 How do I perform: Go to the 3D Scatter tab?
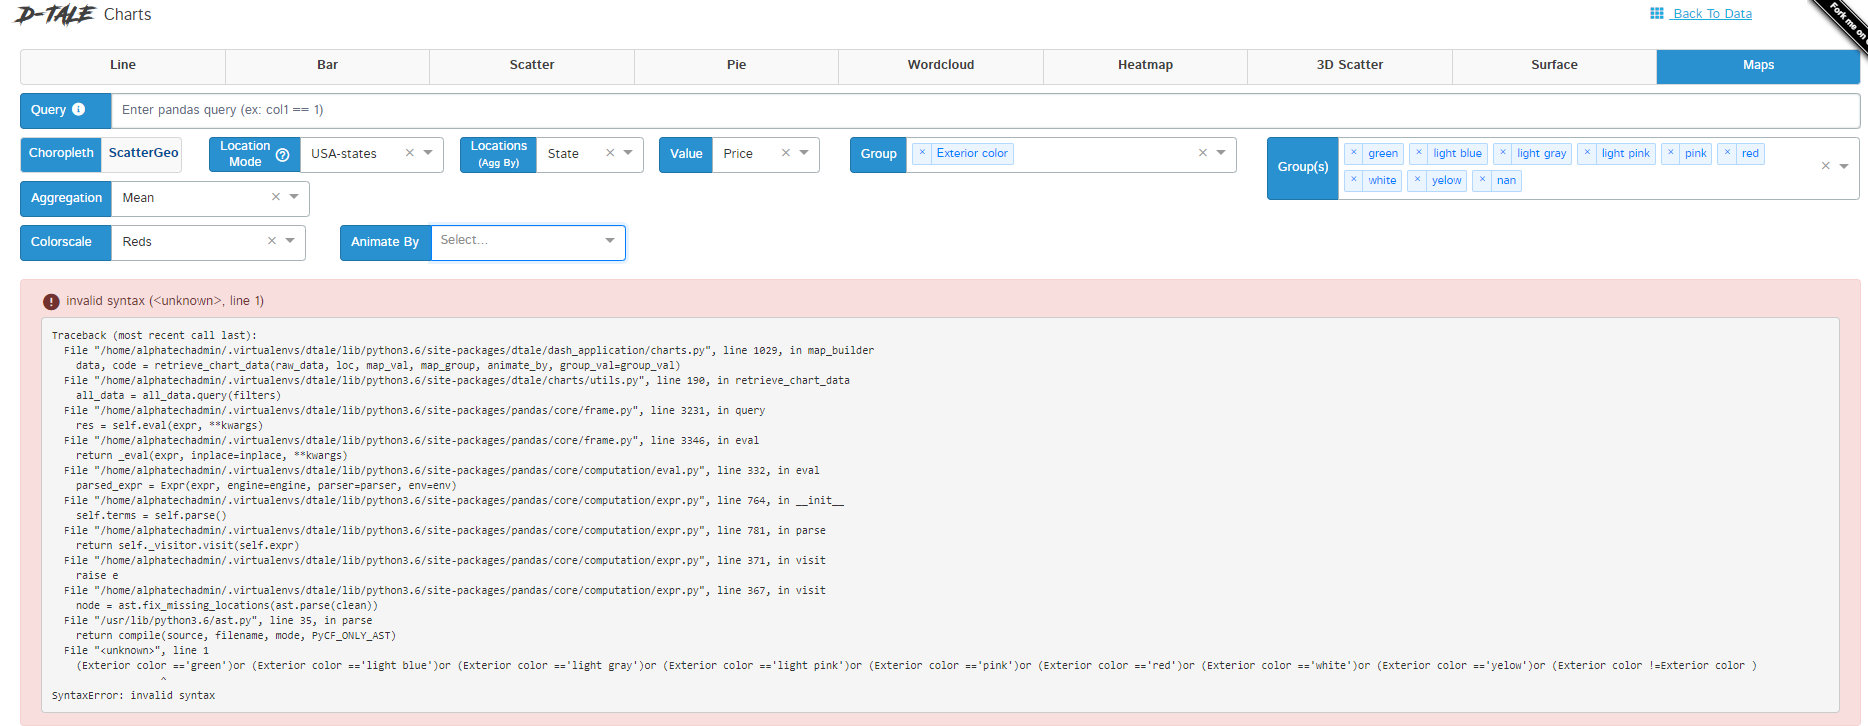coord(1350,66)
